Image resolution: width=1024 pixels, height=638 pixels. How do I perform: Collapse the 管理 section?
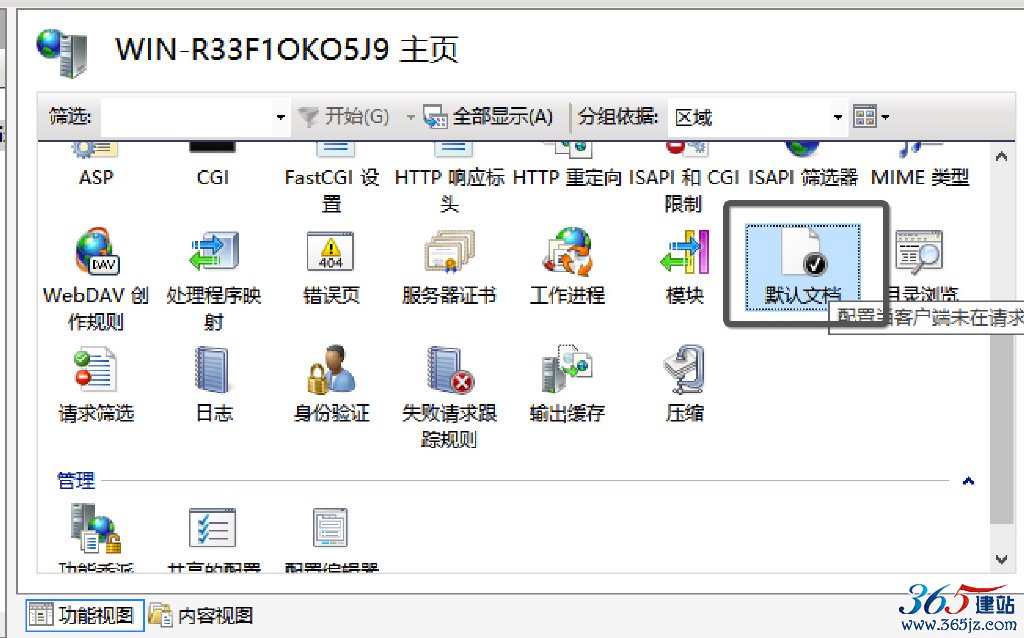tap(968, 481)
